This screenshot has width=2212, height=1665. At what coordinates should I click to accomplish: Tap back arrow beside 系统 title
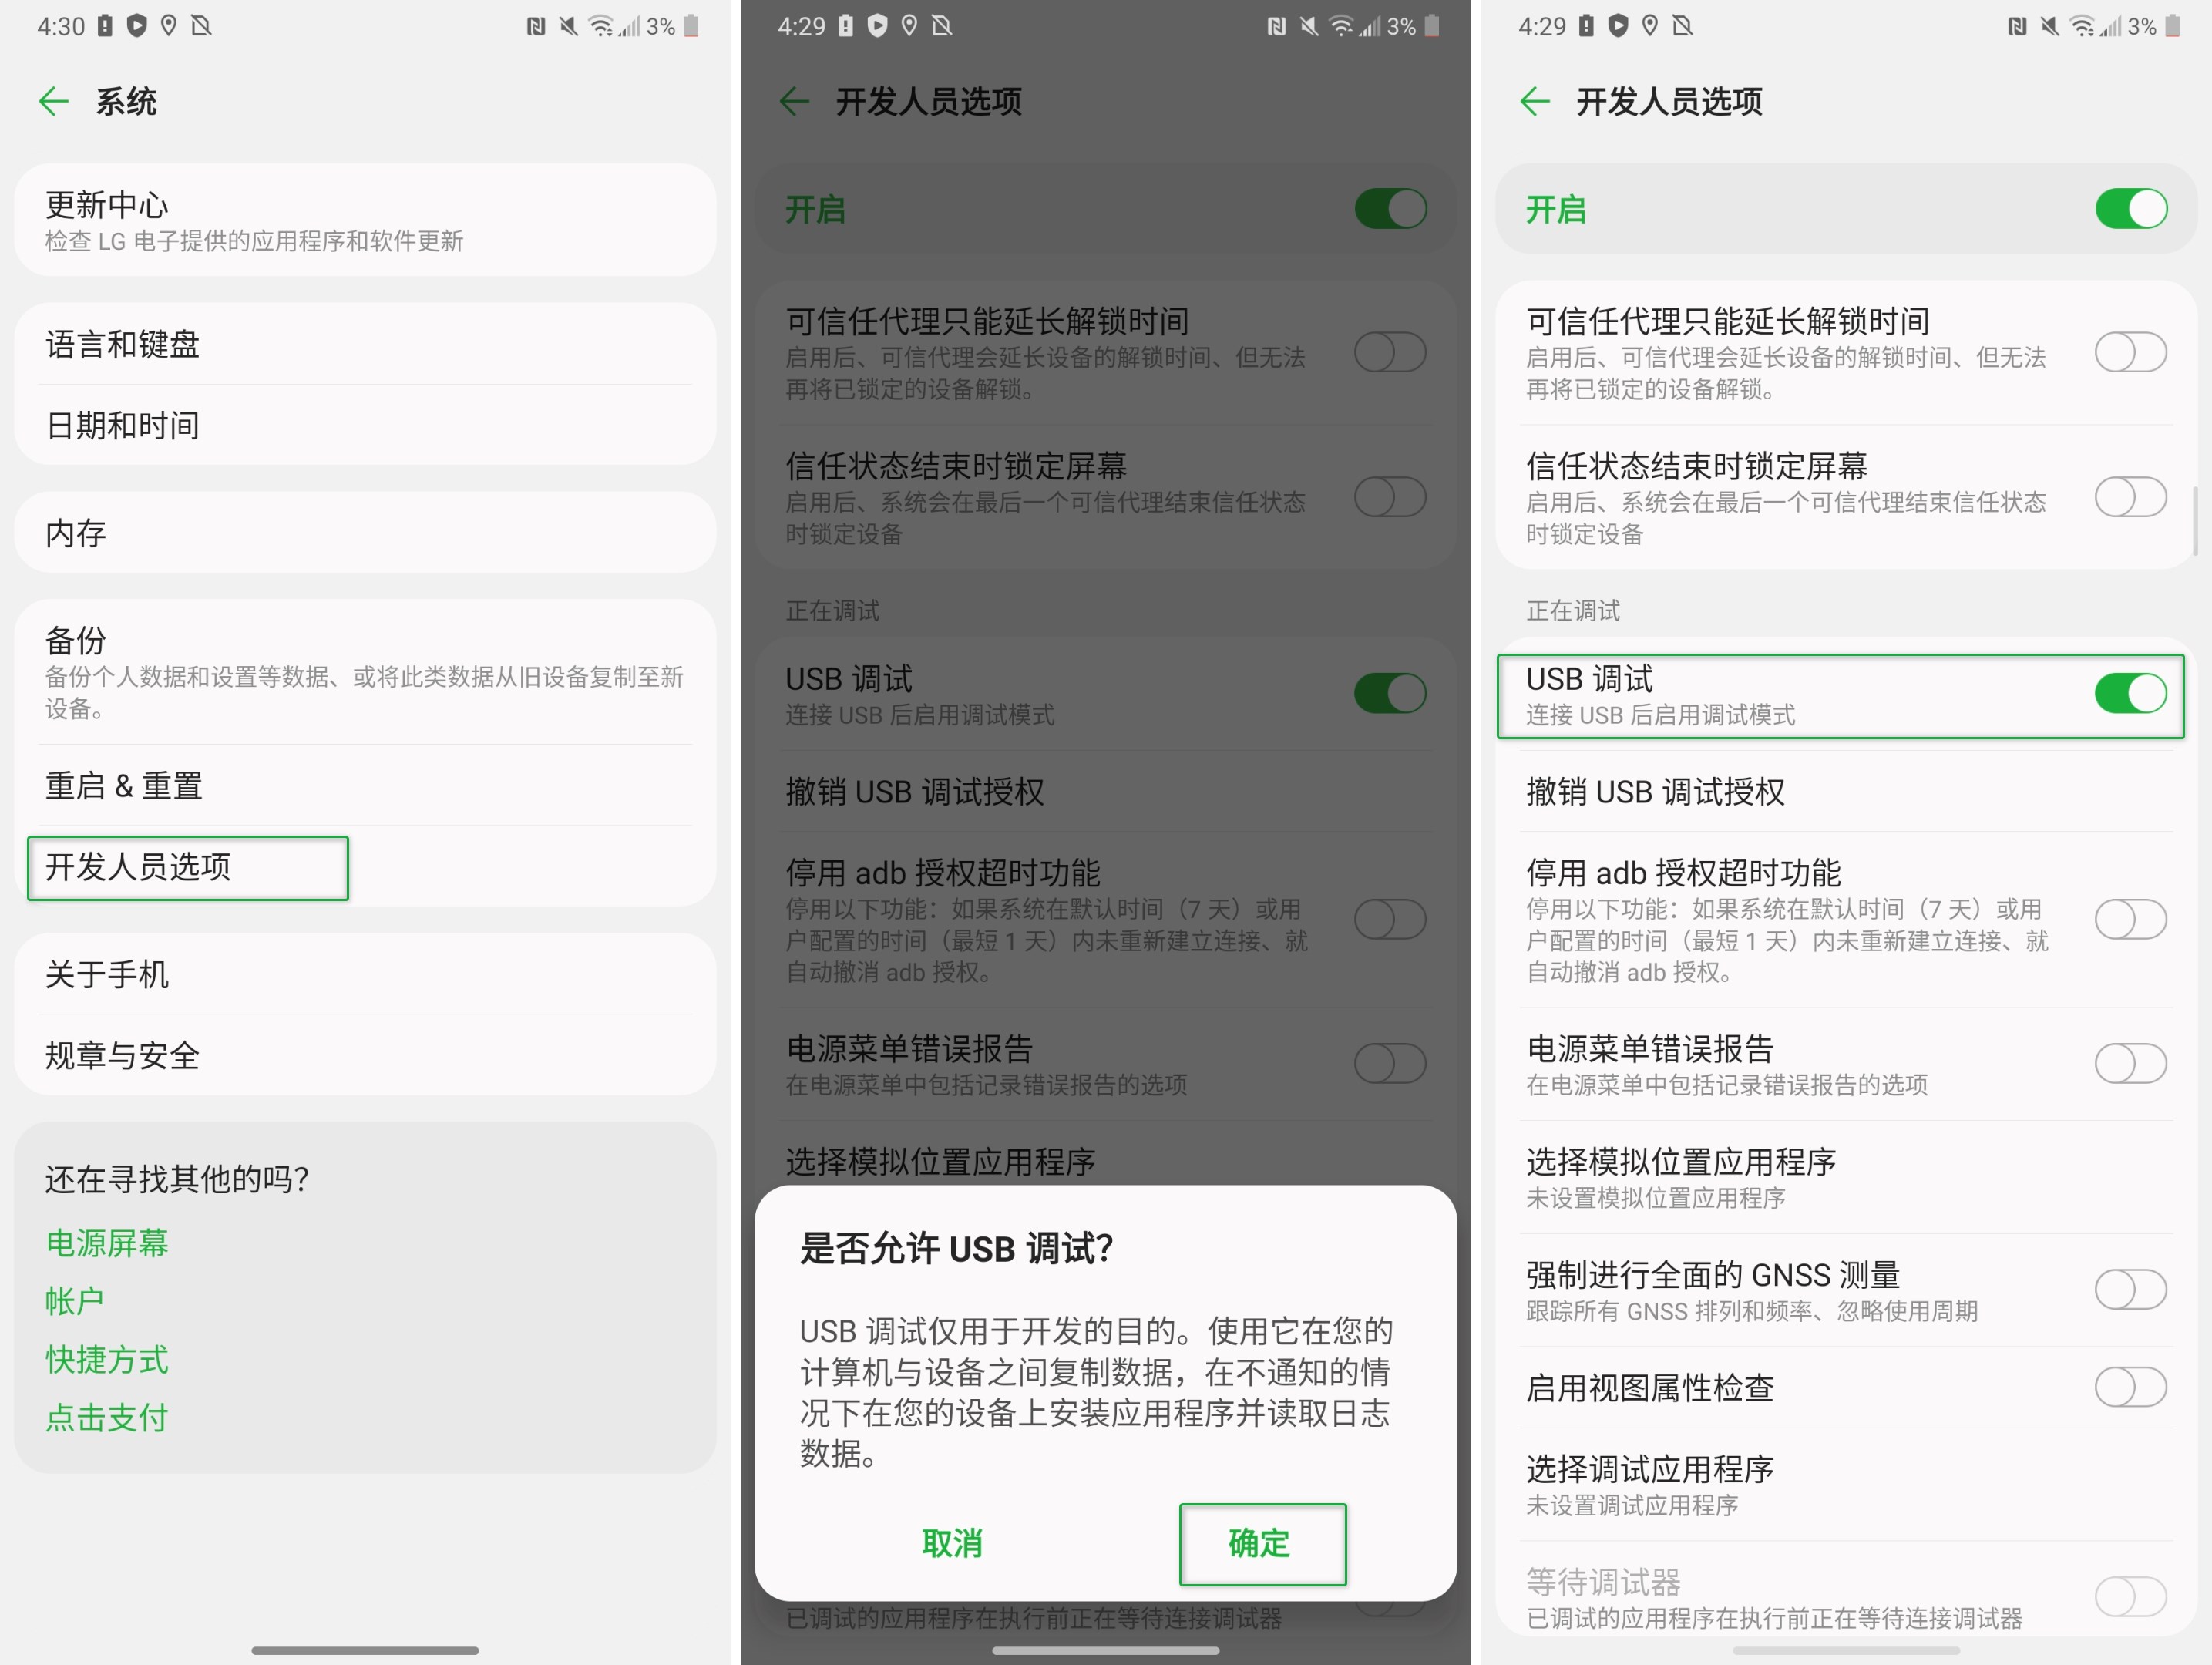(x=54, y=101)
